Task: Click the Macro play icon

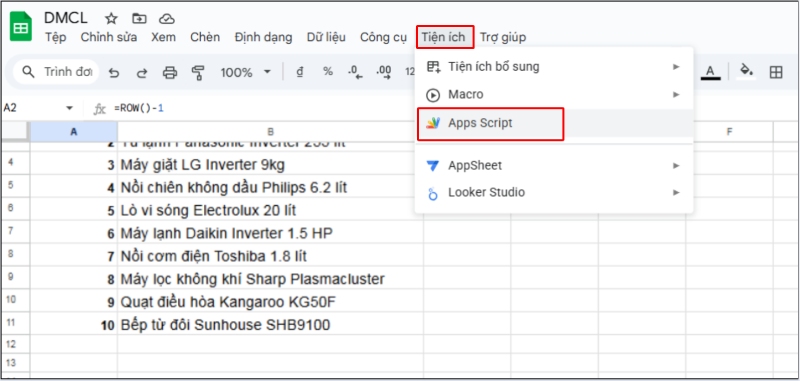Action: click(433, 95)
